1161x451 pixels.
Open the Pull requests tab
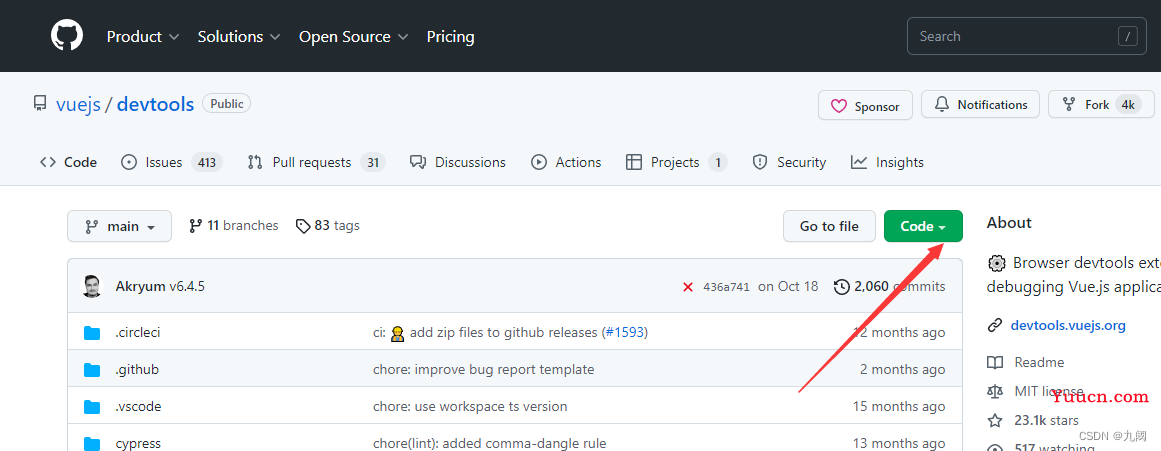[316, 162]
